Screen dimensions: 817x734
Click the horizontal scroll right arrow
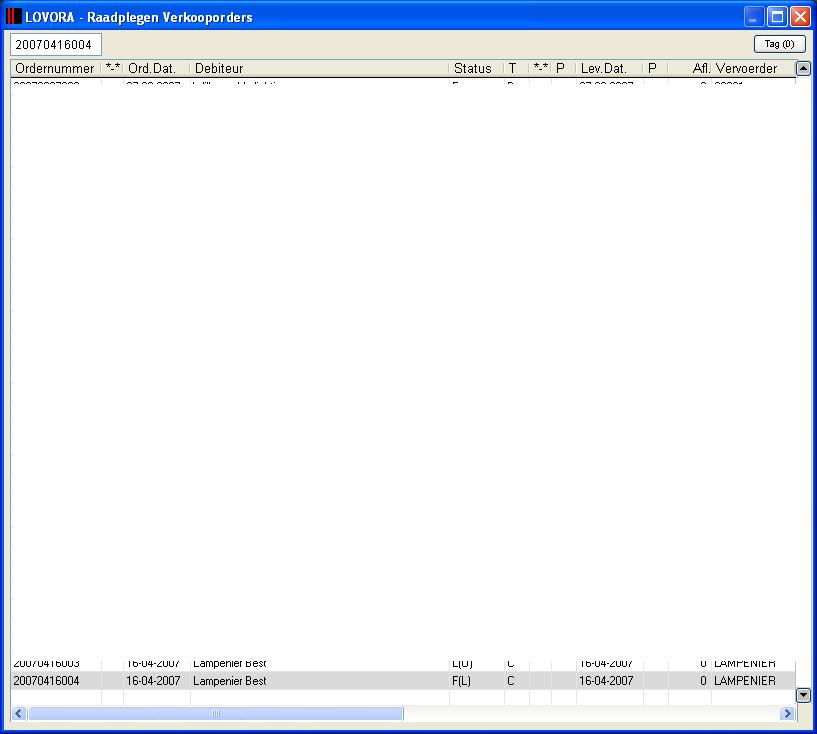coord(788,714)
